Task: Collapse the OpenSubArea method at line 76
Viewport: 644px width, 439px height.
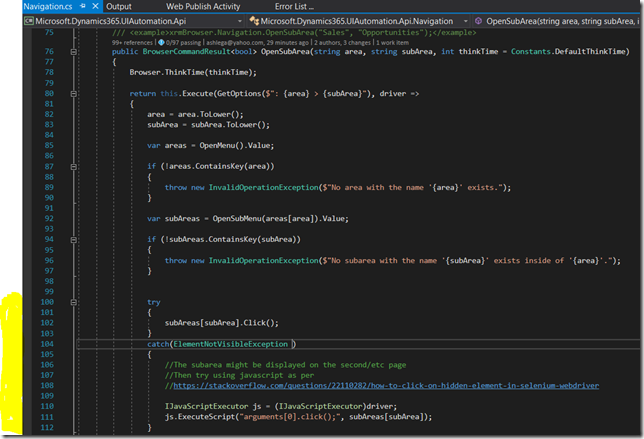Action: click(x=74, y=52)
